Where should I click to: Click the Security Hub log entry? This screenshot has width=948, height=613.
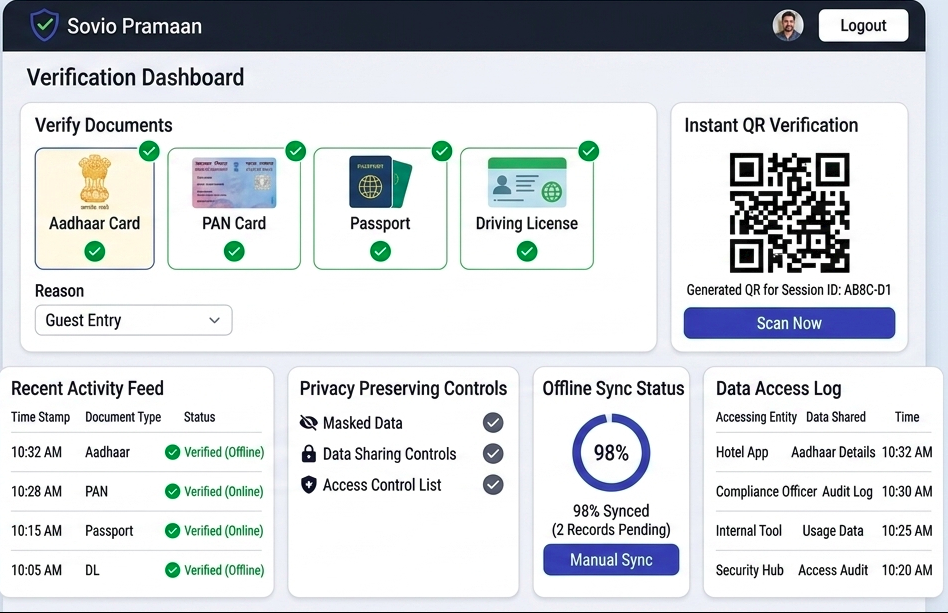click(x=750, y=570)
